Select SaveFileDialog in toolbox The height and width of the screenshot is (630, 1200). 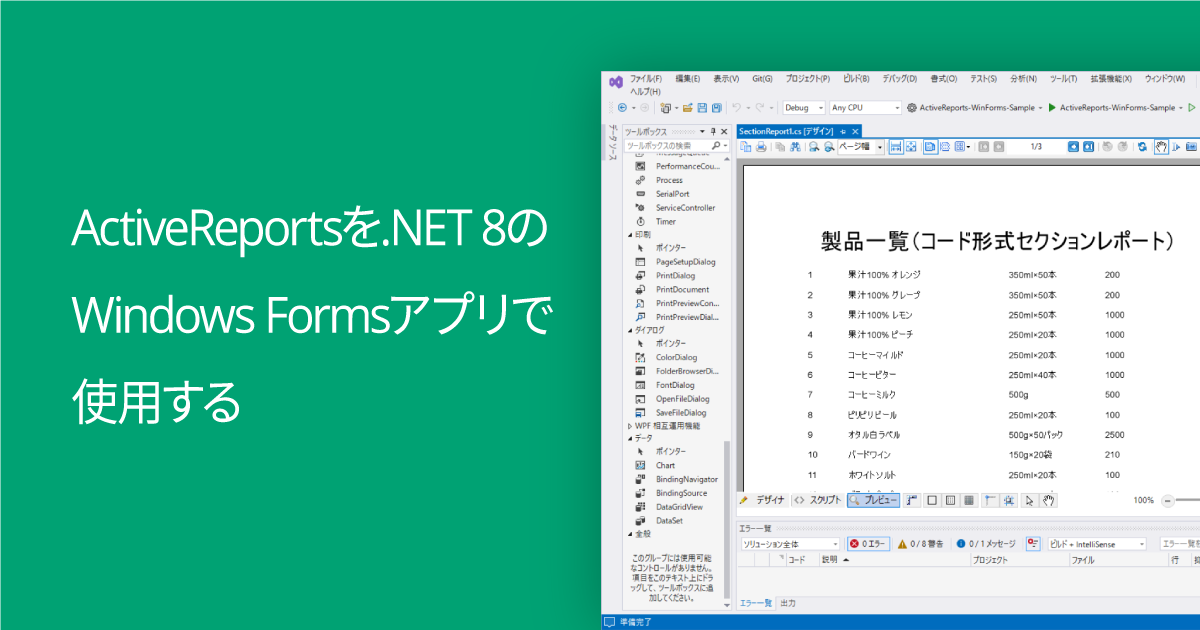pyautogui.click(x=680, y=412)
